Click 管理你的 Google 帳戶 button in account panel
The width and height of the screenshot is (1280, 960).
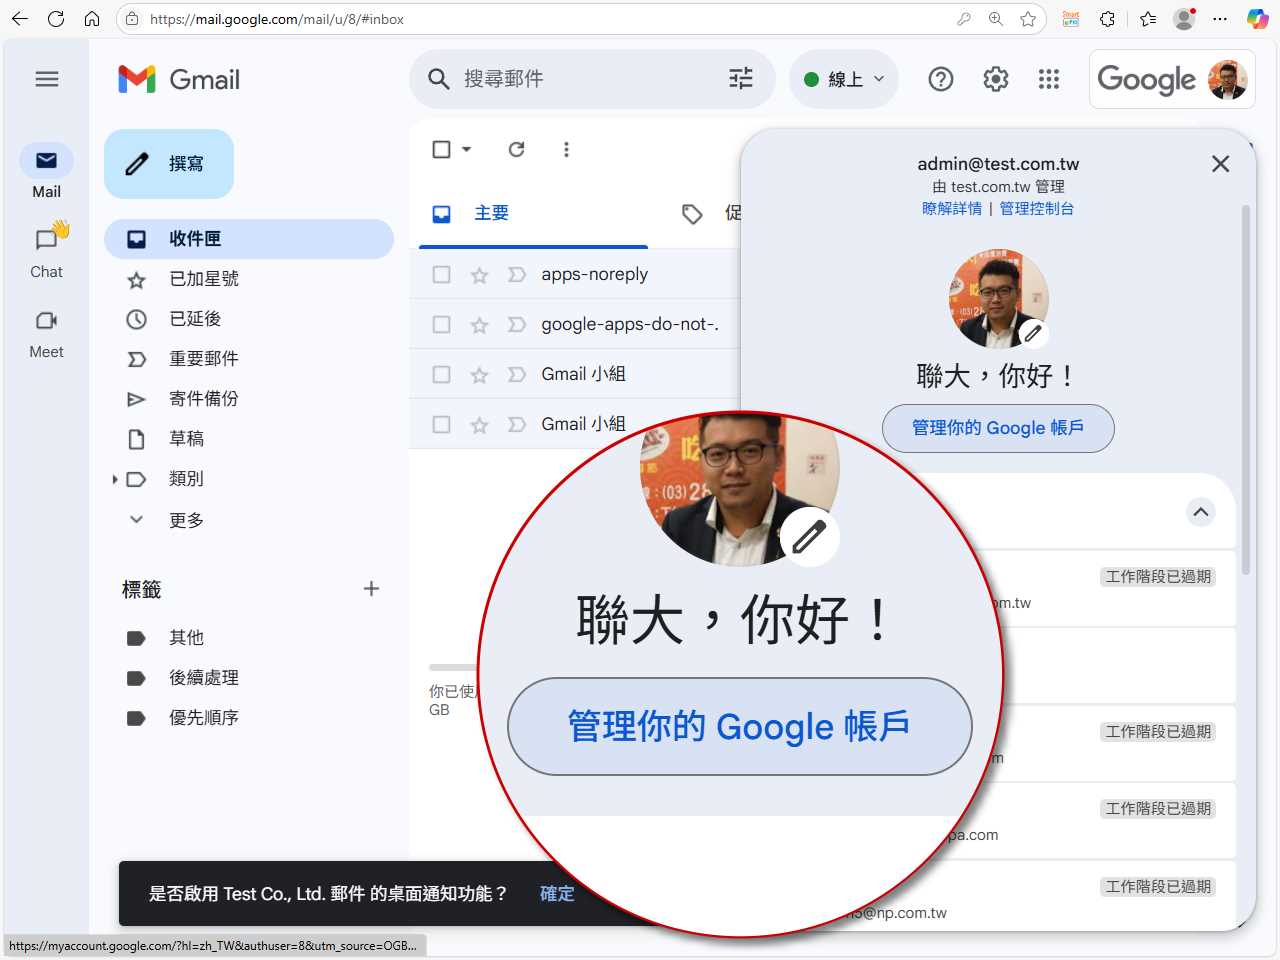(x=998, y=428)
